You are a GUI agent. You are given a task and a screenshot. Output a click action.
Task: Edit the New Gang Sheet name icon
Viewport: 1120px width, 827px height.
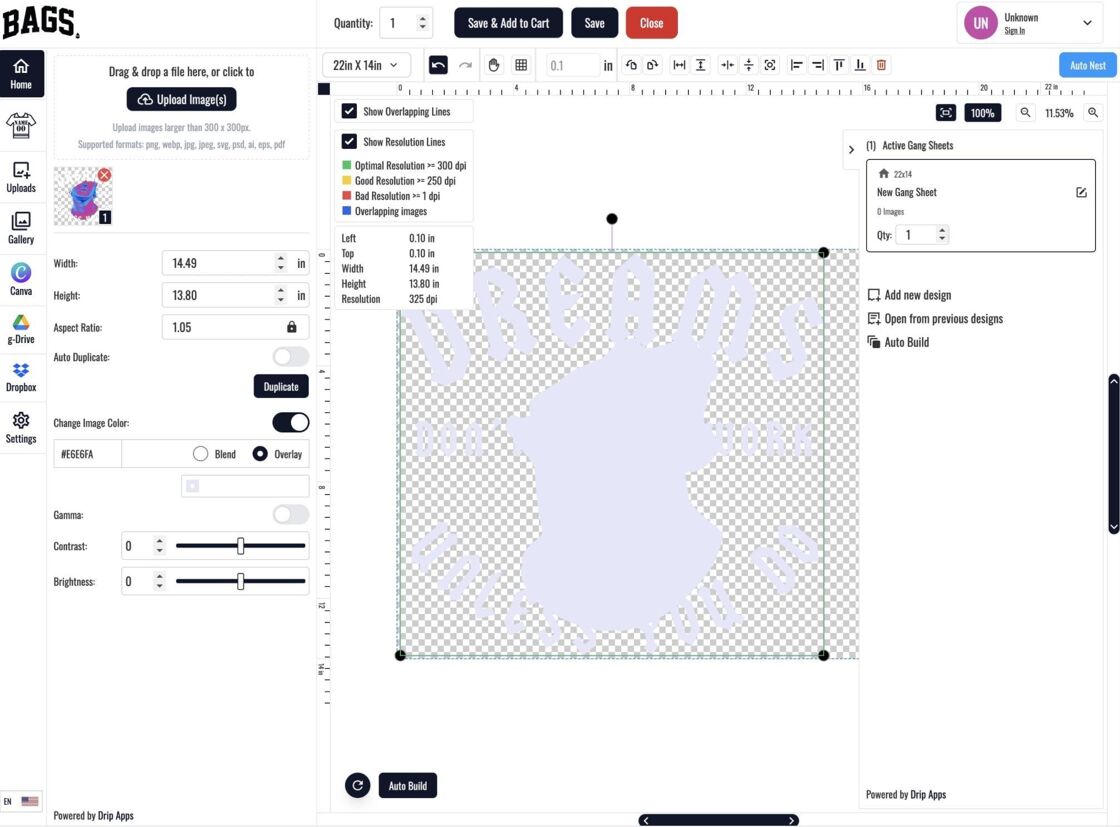pyautogui.click(x=1081, y=192)
